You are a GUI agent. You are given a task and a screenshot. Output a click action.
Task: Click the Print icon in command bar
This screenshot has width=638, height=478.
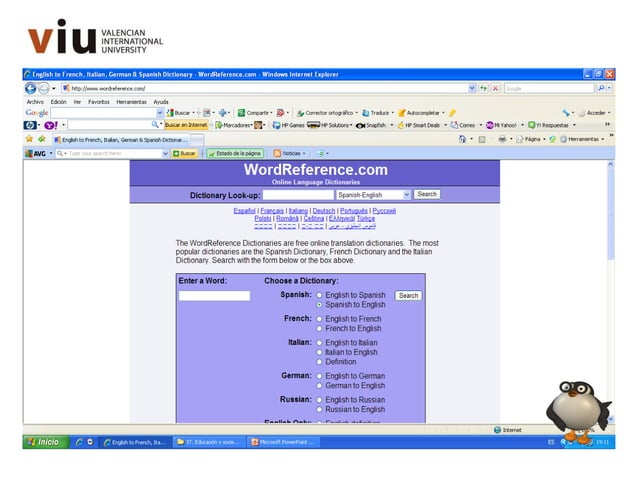[x=502, y=139]
